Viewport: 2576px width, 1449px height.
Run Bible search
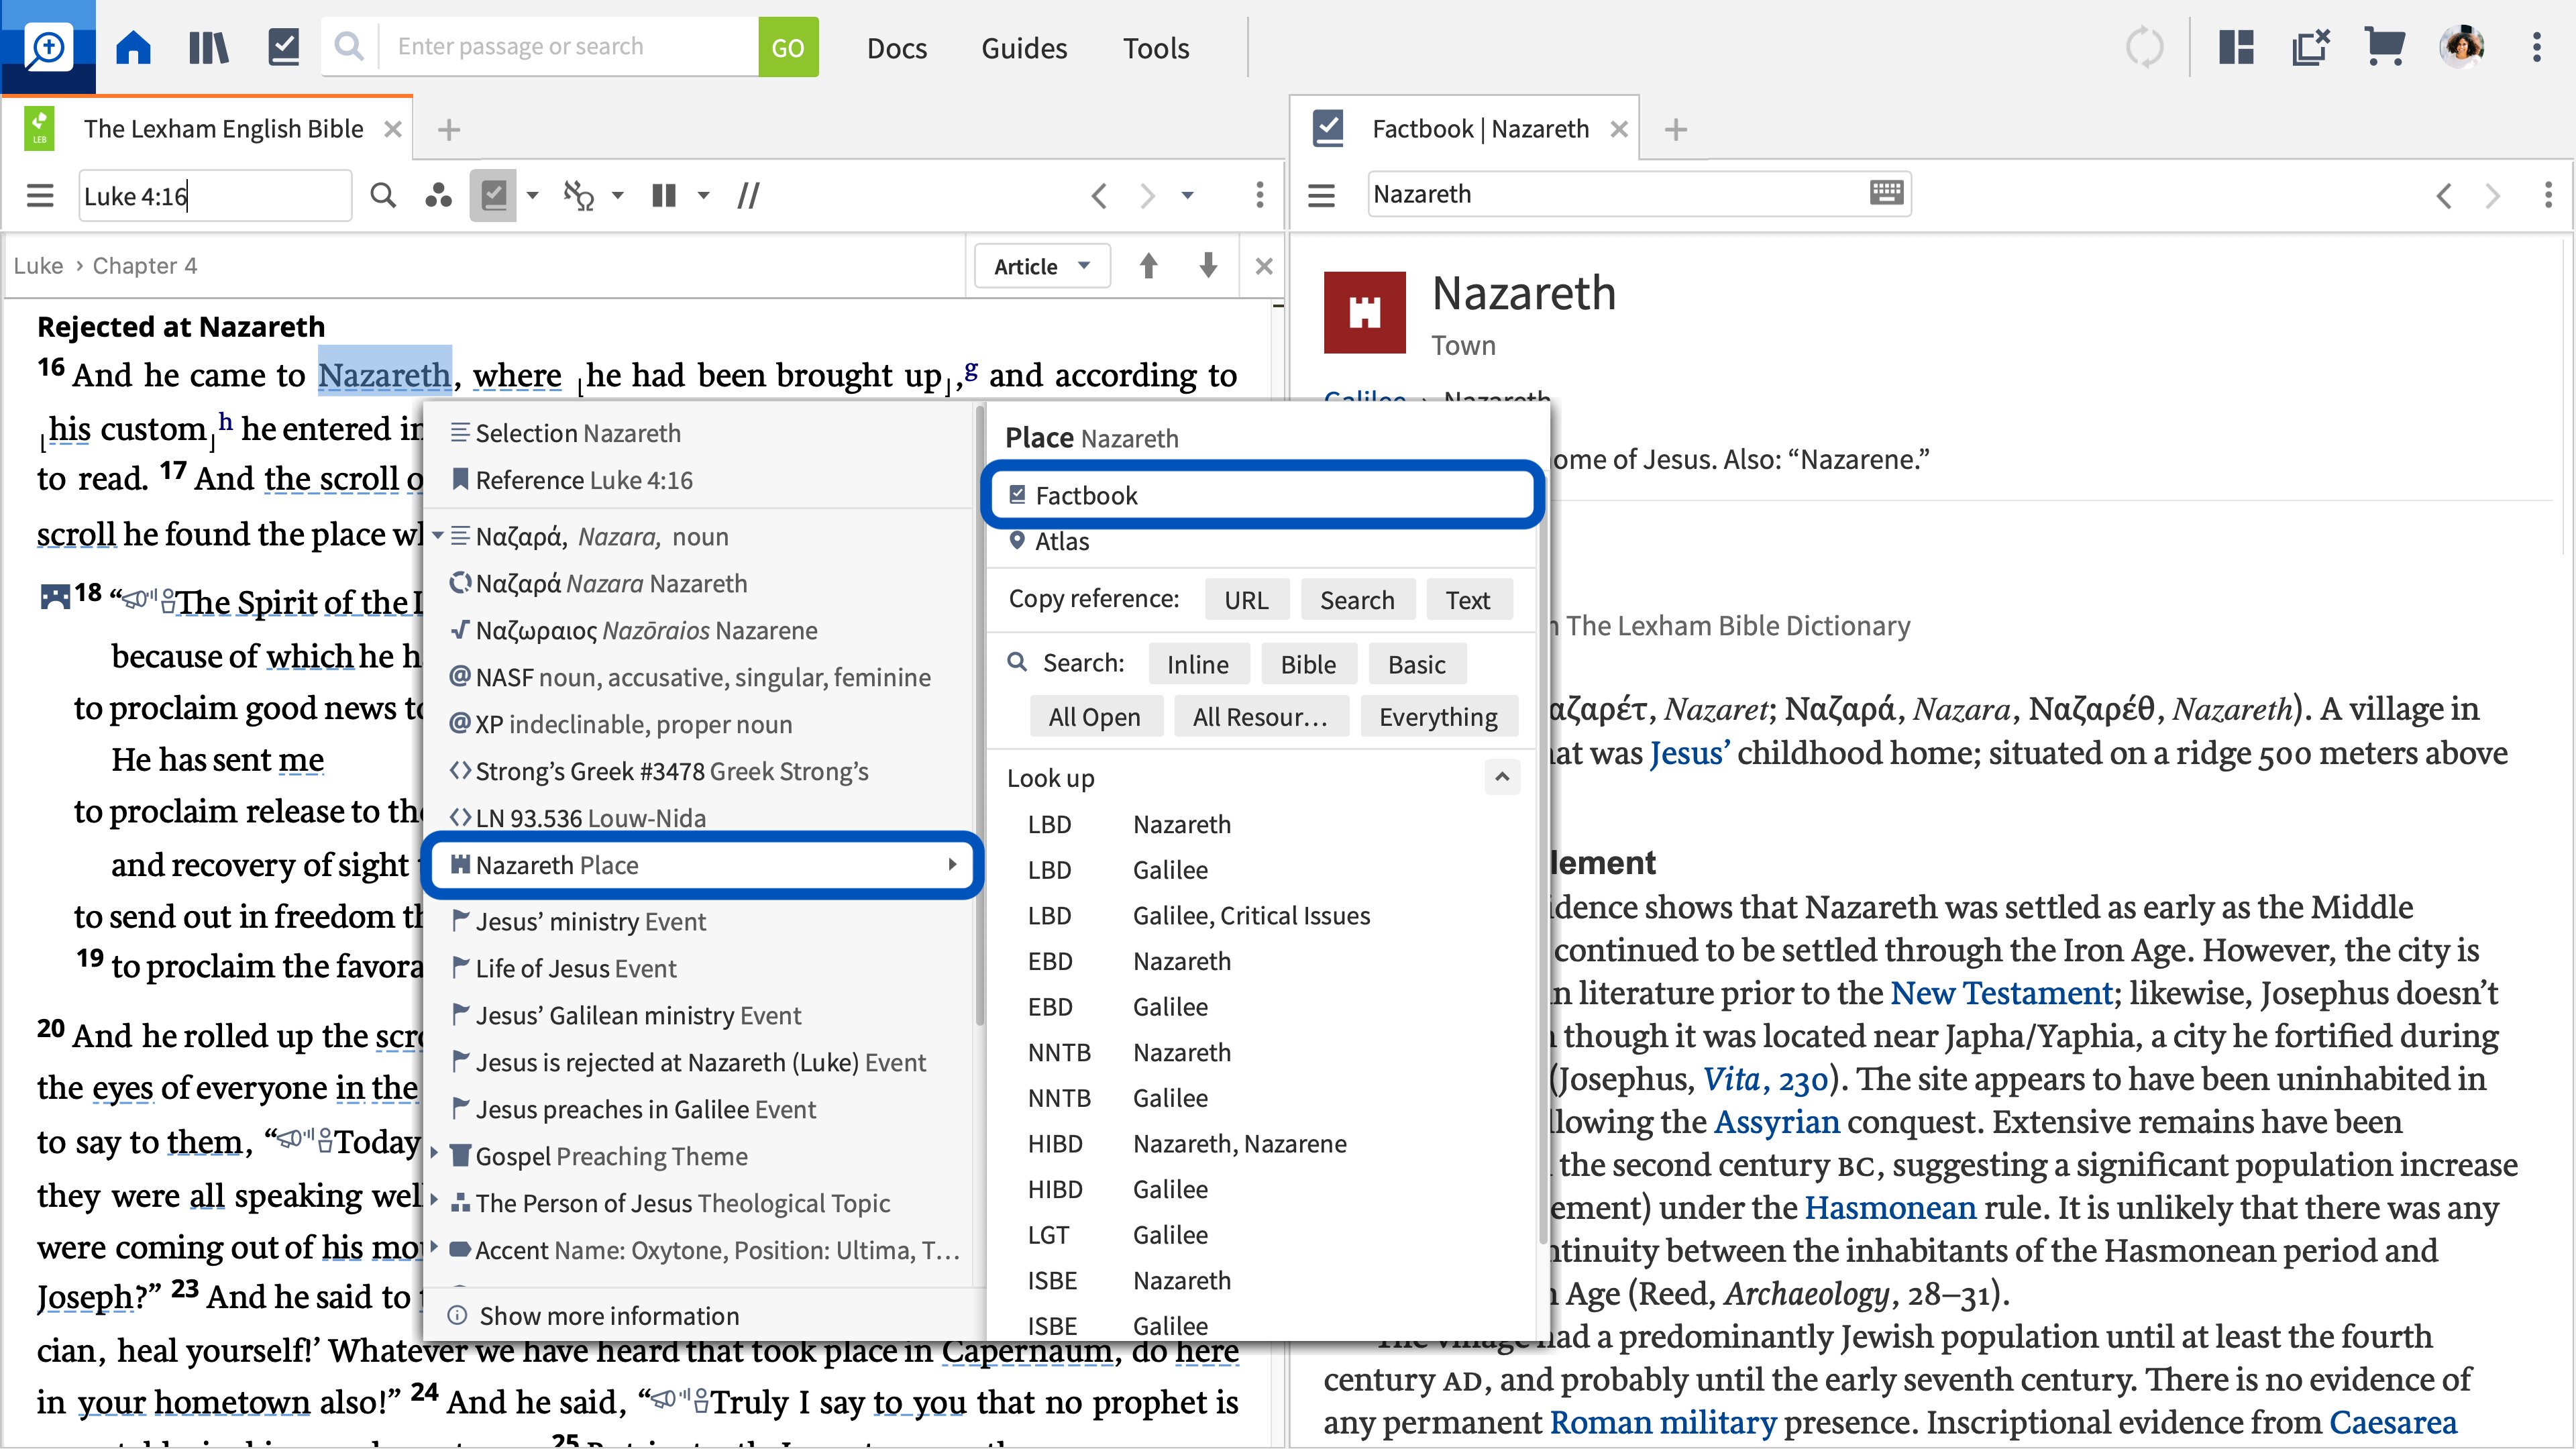(1308, 664)
